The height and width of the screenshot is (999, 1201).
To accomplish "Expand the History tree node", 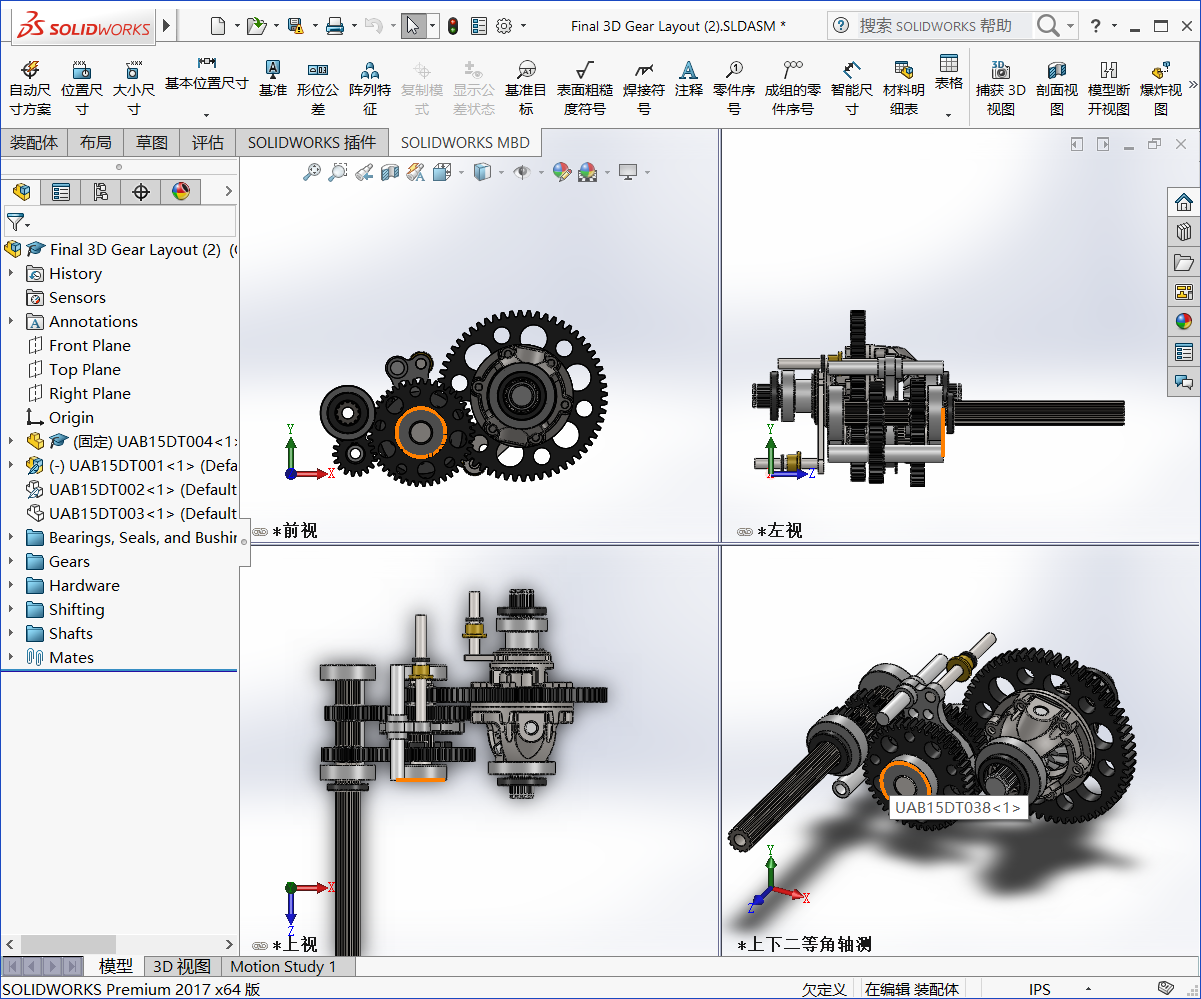I will (11, 273).
